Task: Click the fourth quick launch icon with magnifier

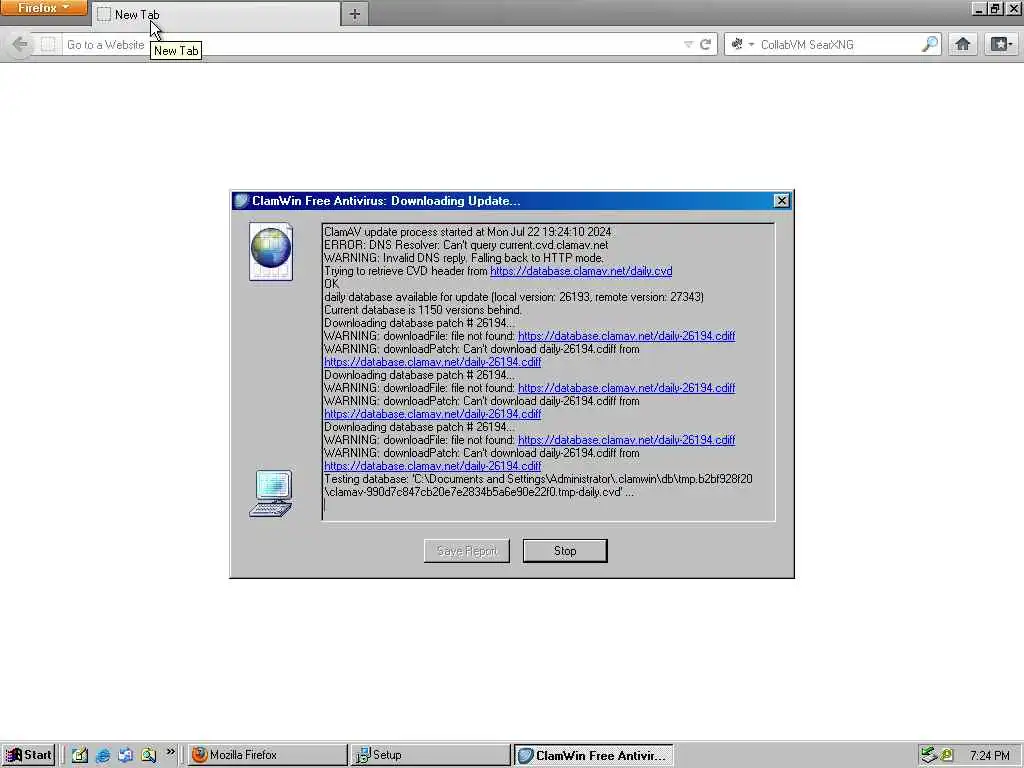Action: 148,756
